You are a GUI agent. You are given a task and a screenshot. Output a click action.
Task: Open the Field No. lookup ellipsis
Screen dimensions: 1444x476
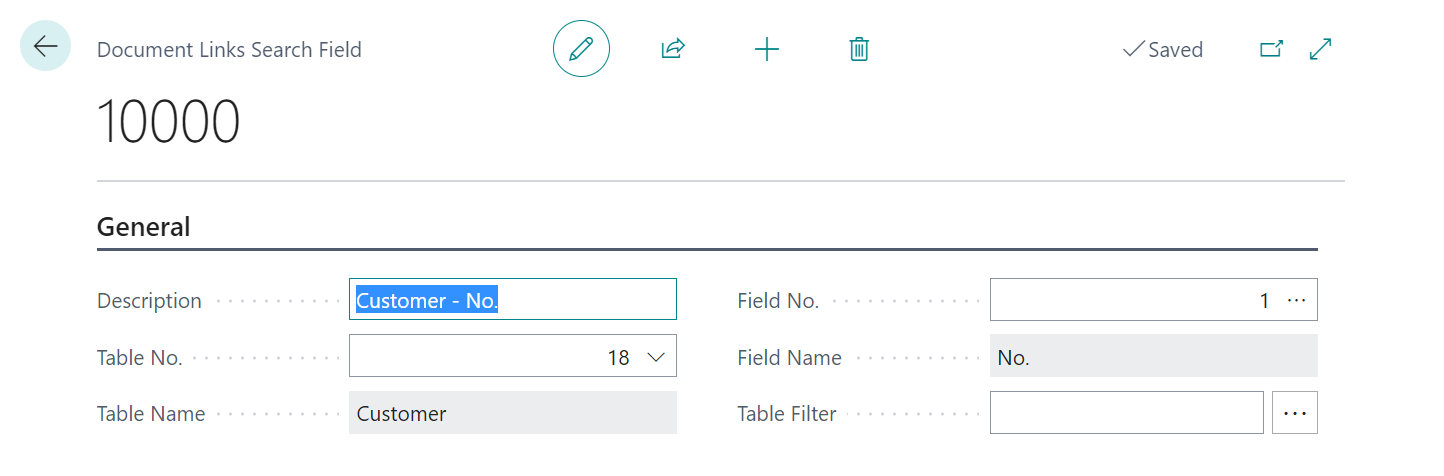[x=1297, y=300]
